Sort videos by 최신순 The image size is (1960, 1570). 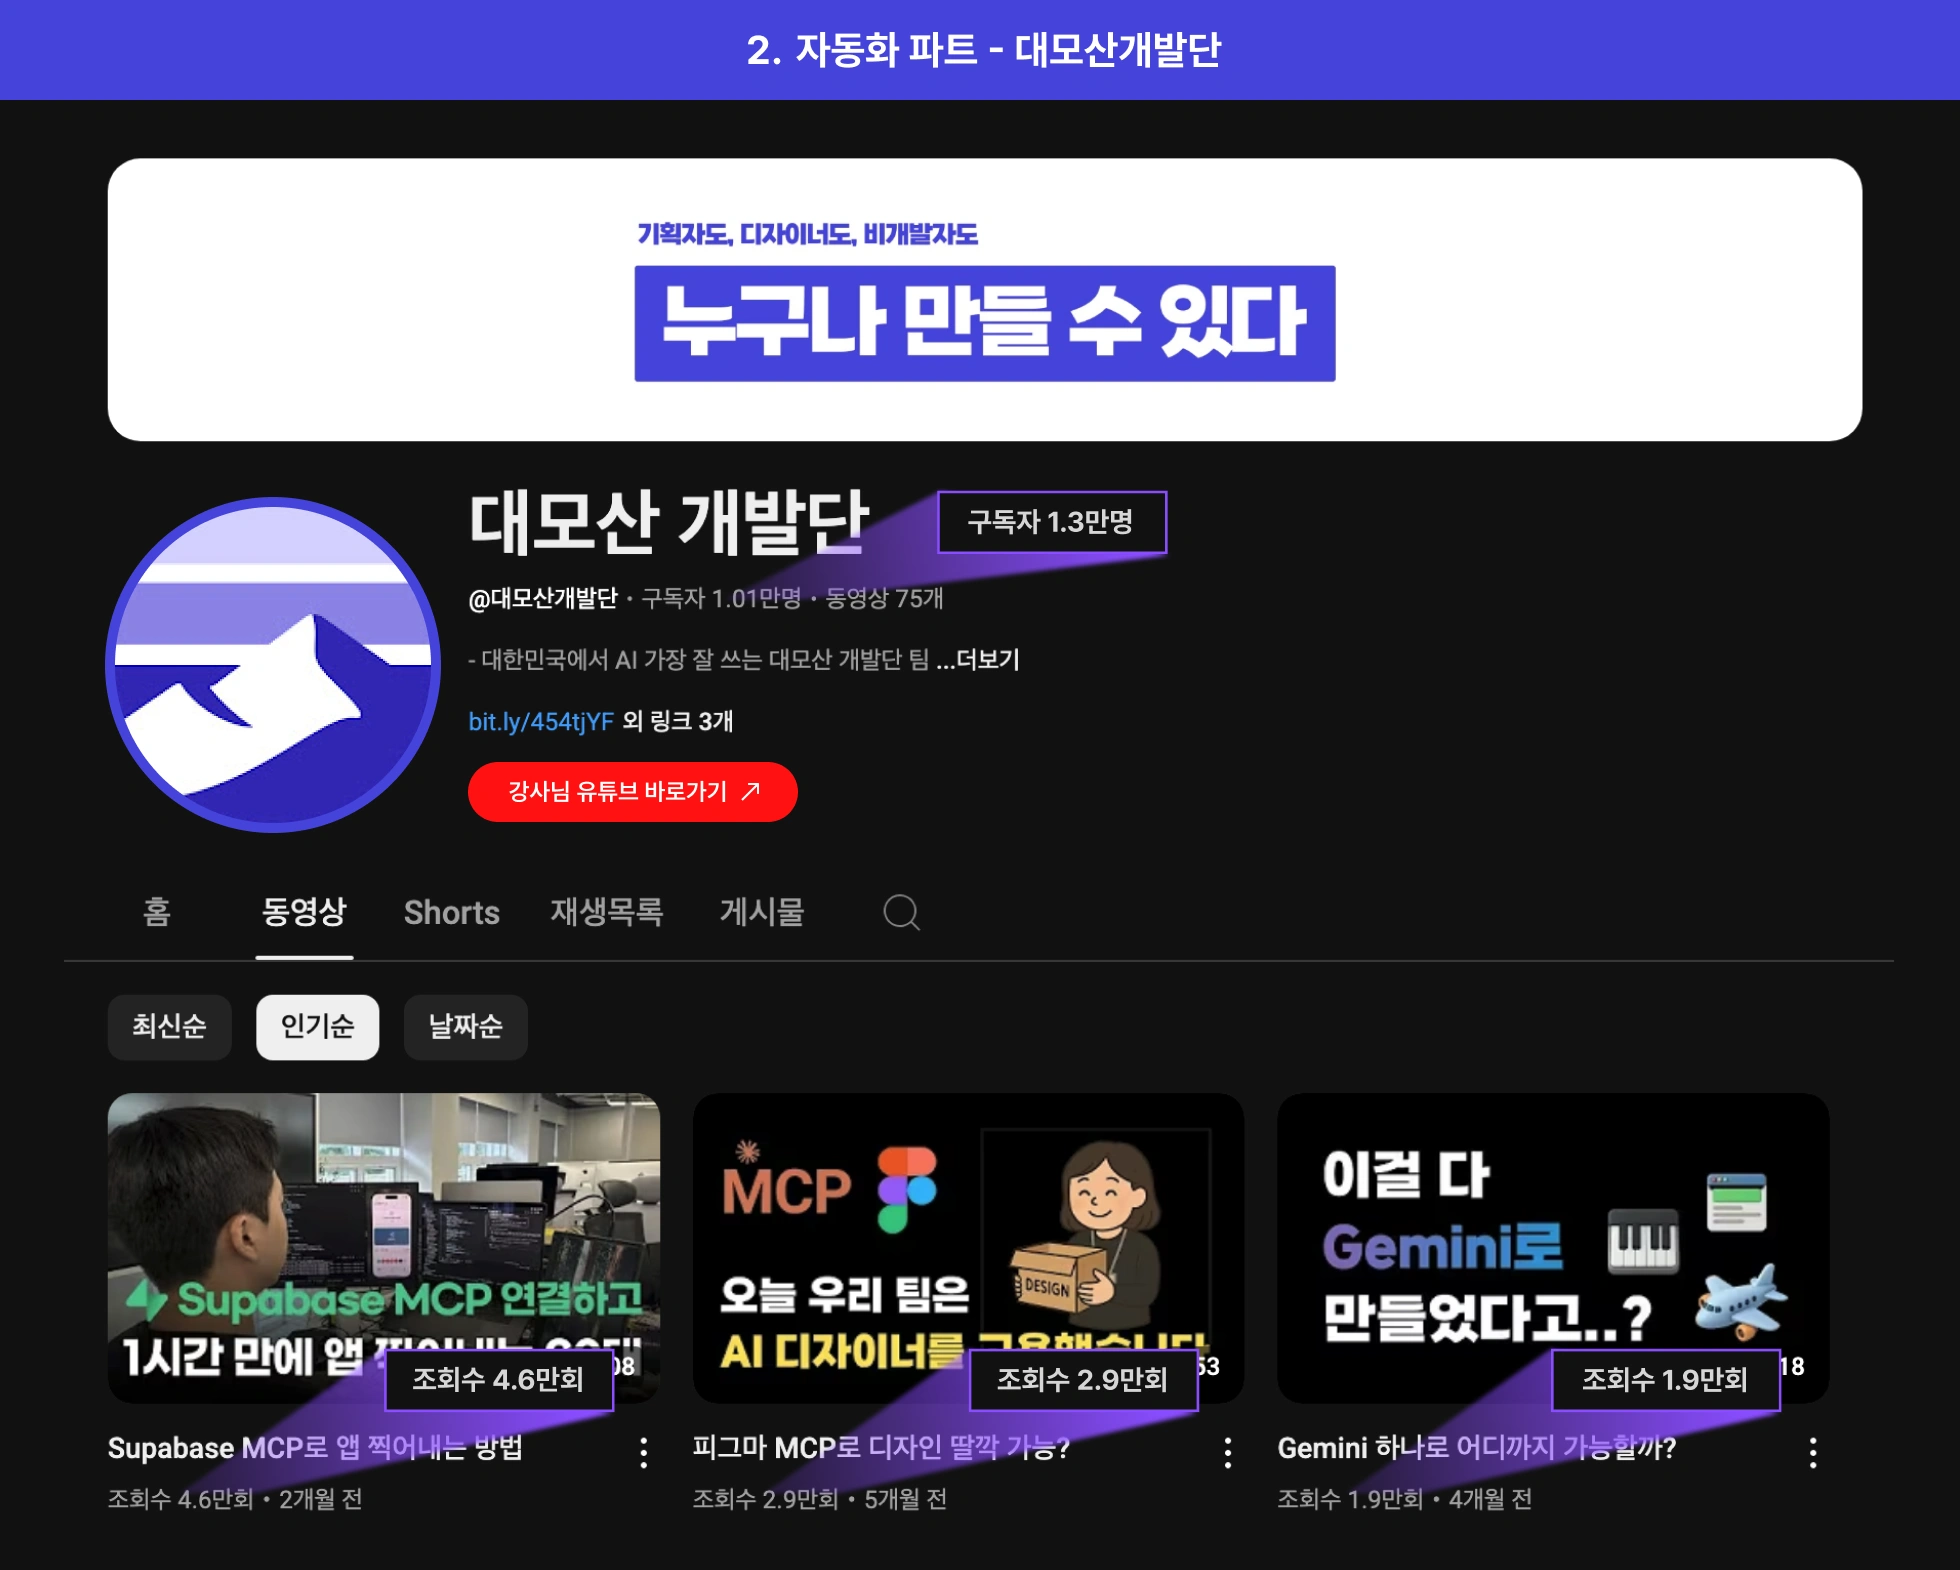pyautogui.click(x=169, y=1027)
